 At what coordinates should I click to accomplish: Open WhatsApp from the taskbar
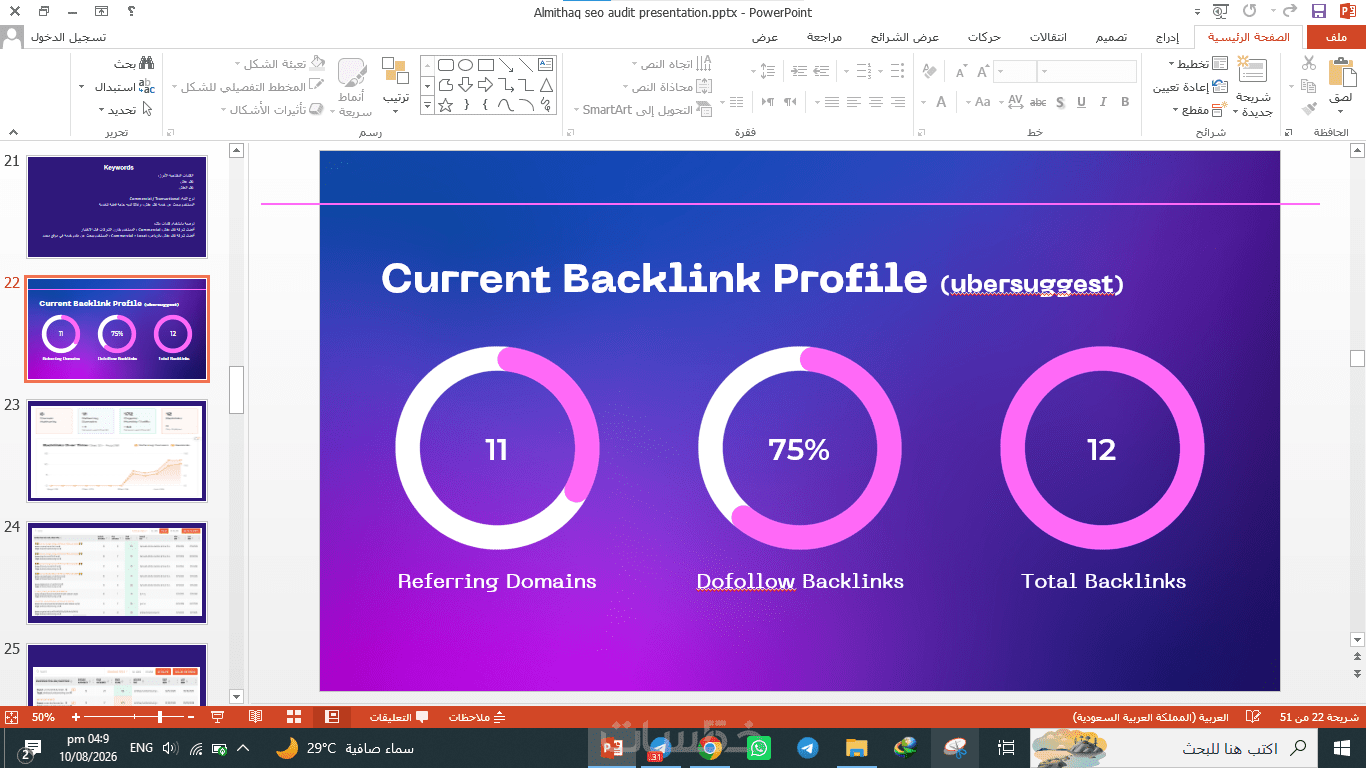[759, 747]
